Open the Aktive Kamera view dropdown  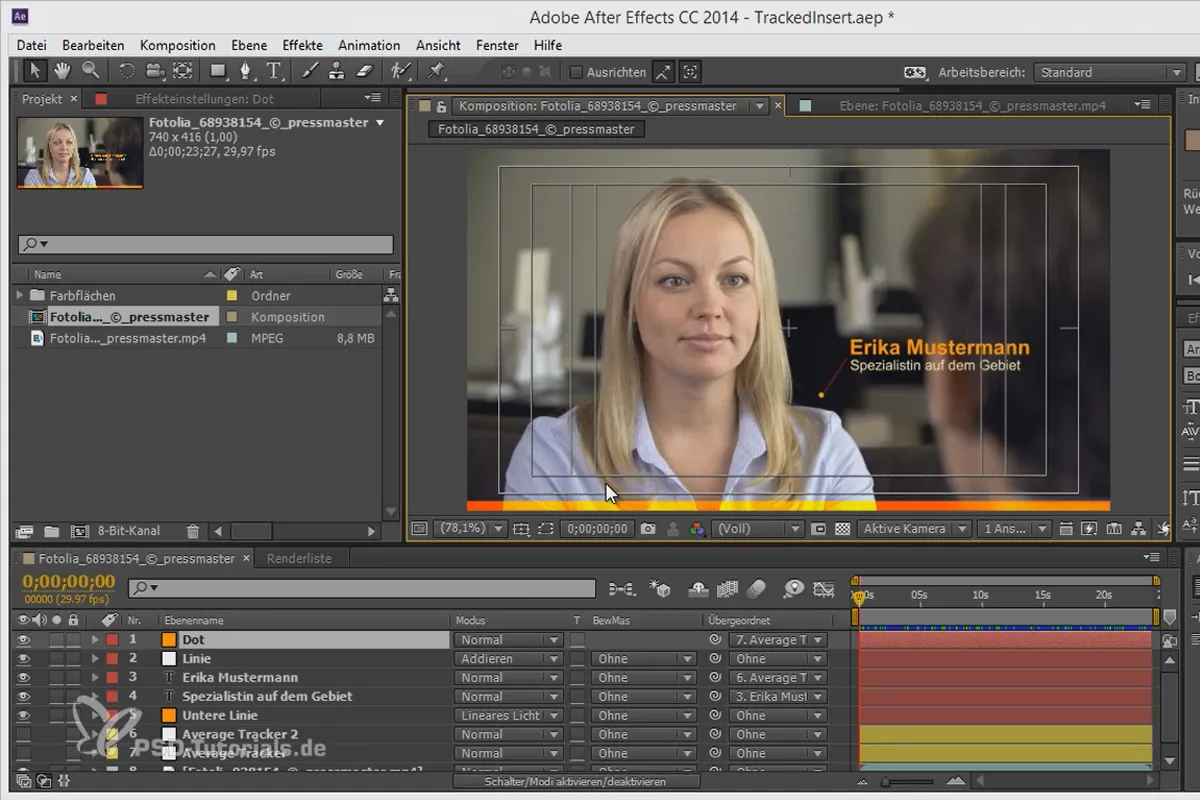[x=914, y=529]
